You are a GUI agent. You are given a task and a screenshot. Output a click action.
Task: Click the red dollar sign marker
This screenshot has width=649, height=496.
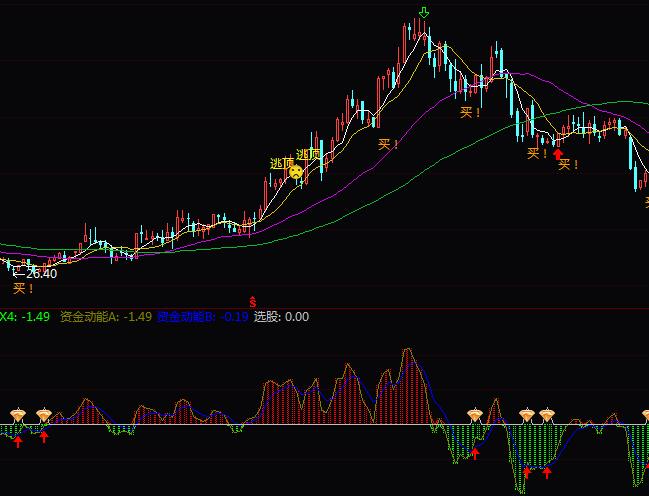coord(253,300)
